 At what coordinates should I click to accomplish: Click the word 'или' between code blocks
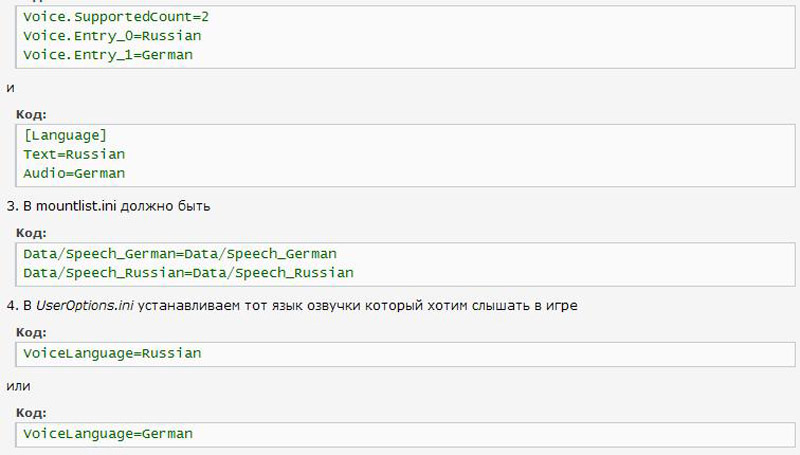18,386
